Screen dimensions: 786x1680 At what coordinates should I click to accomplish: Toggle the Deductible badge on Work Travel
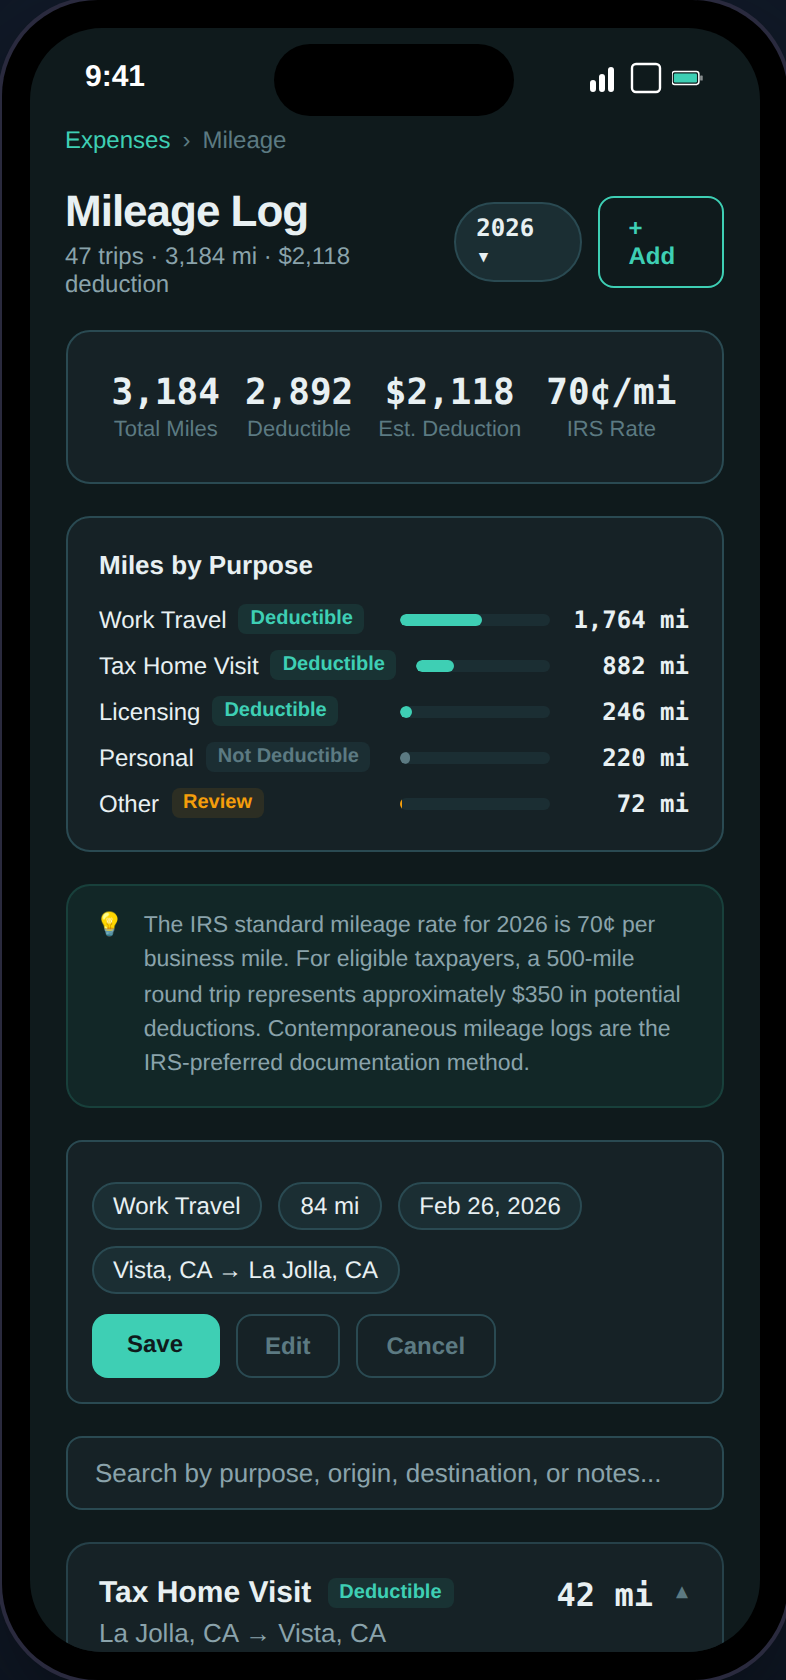[x=301, y=618]
